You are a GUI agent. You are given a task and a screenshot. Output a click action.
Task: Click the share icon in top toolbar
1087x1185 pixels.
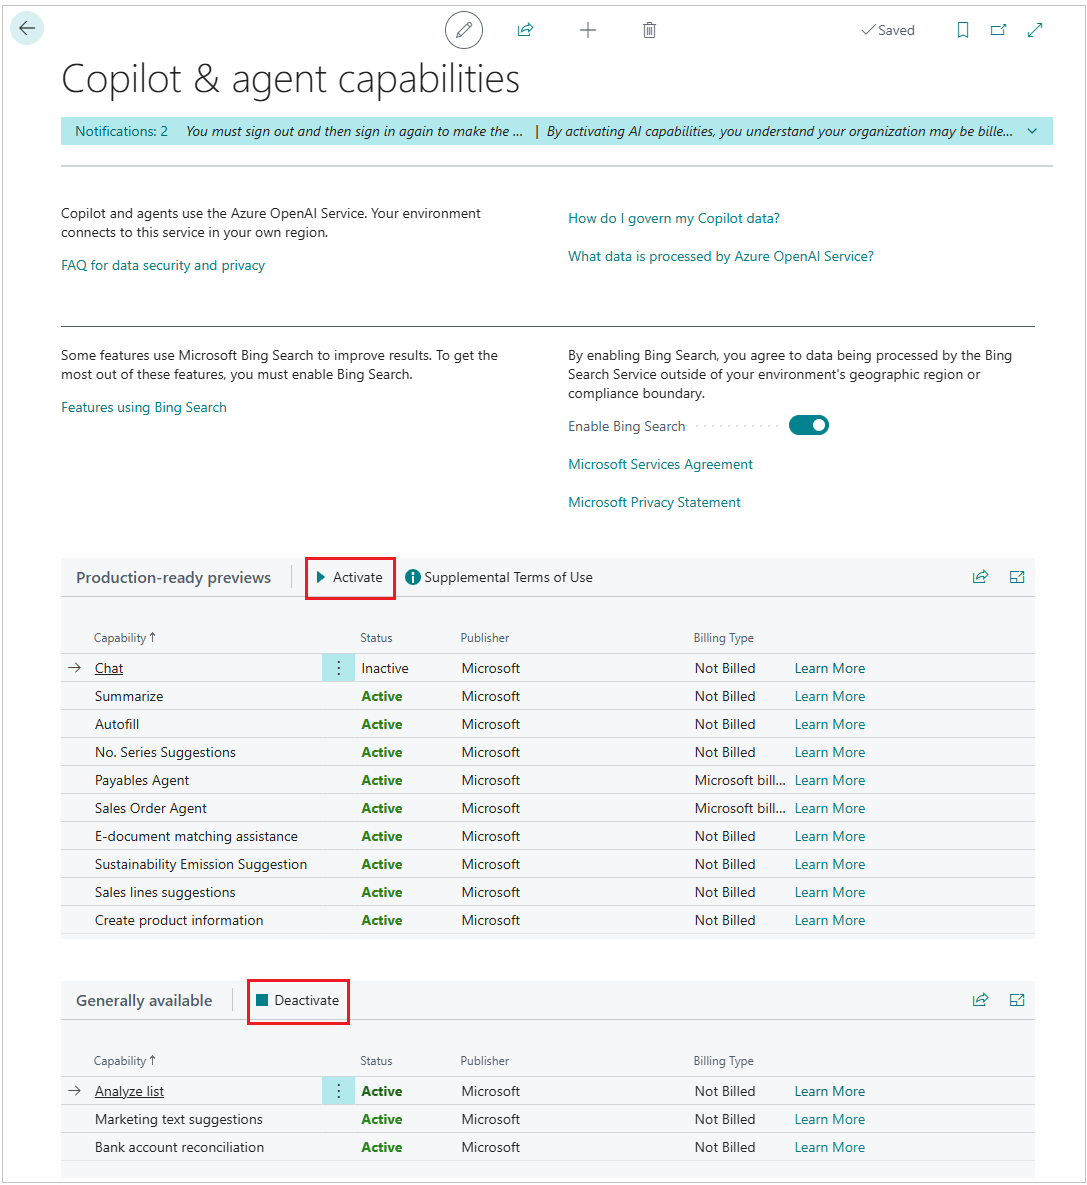coord(525,30)
